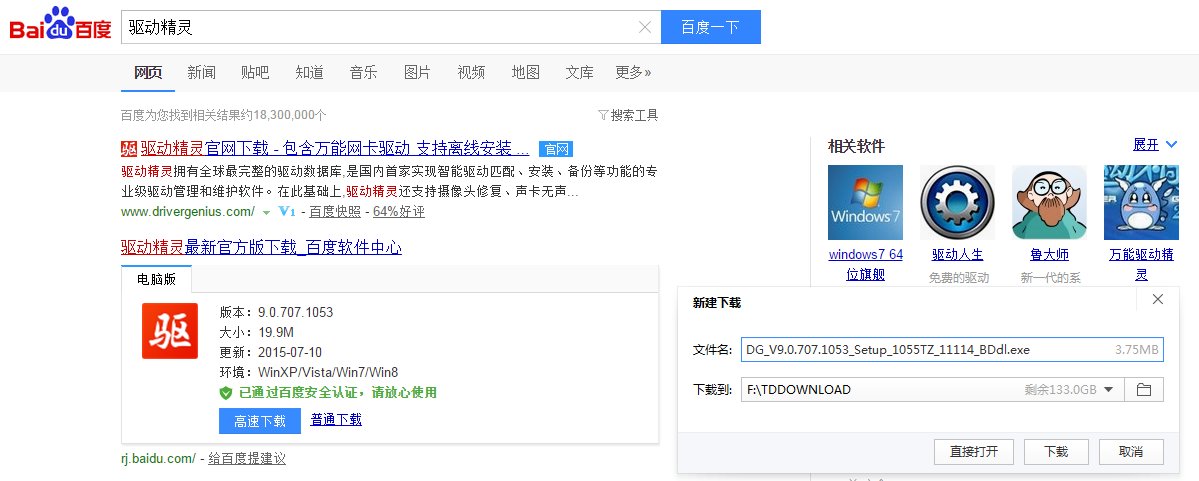The image size is (1199, 481).
Task: Expand related software with 展开
Action: click(x=1155, y=145)
